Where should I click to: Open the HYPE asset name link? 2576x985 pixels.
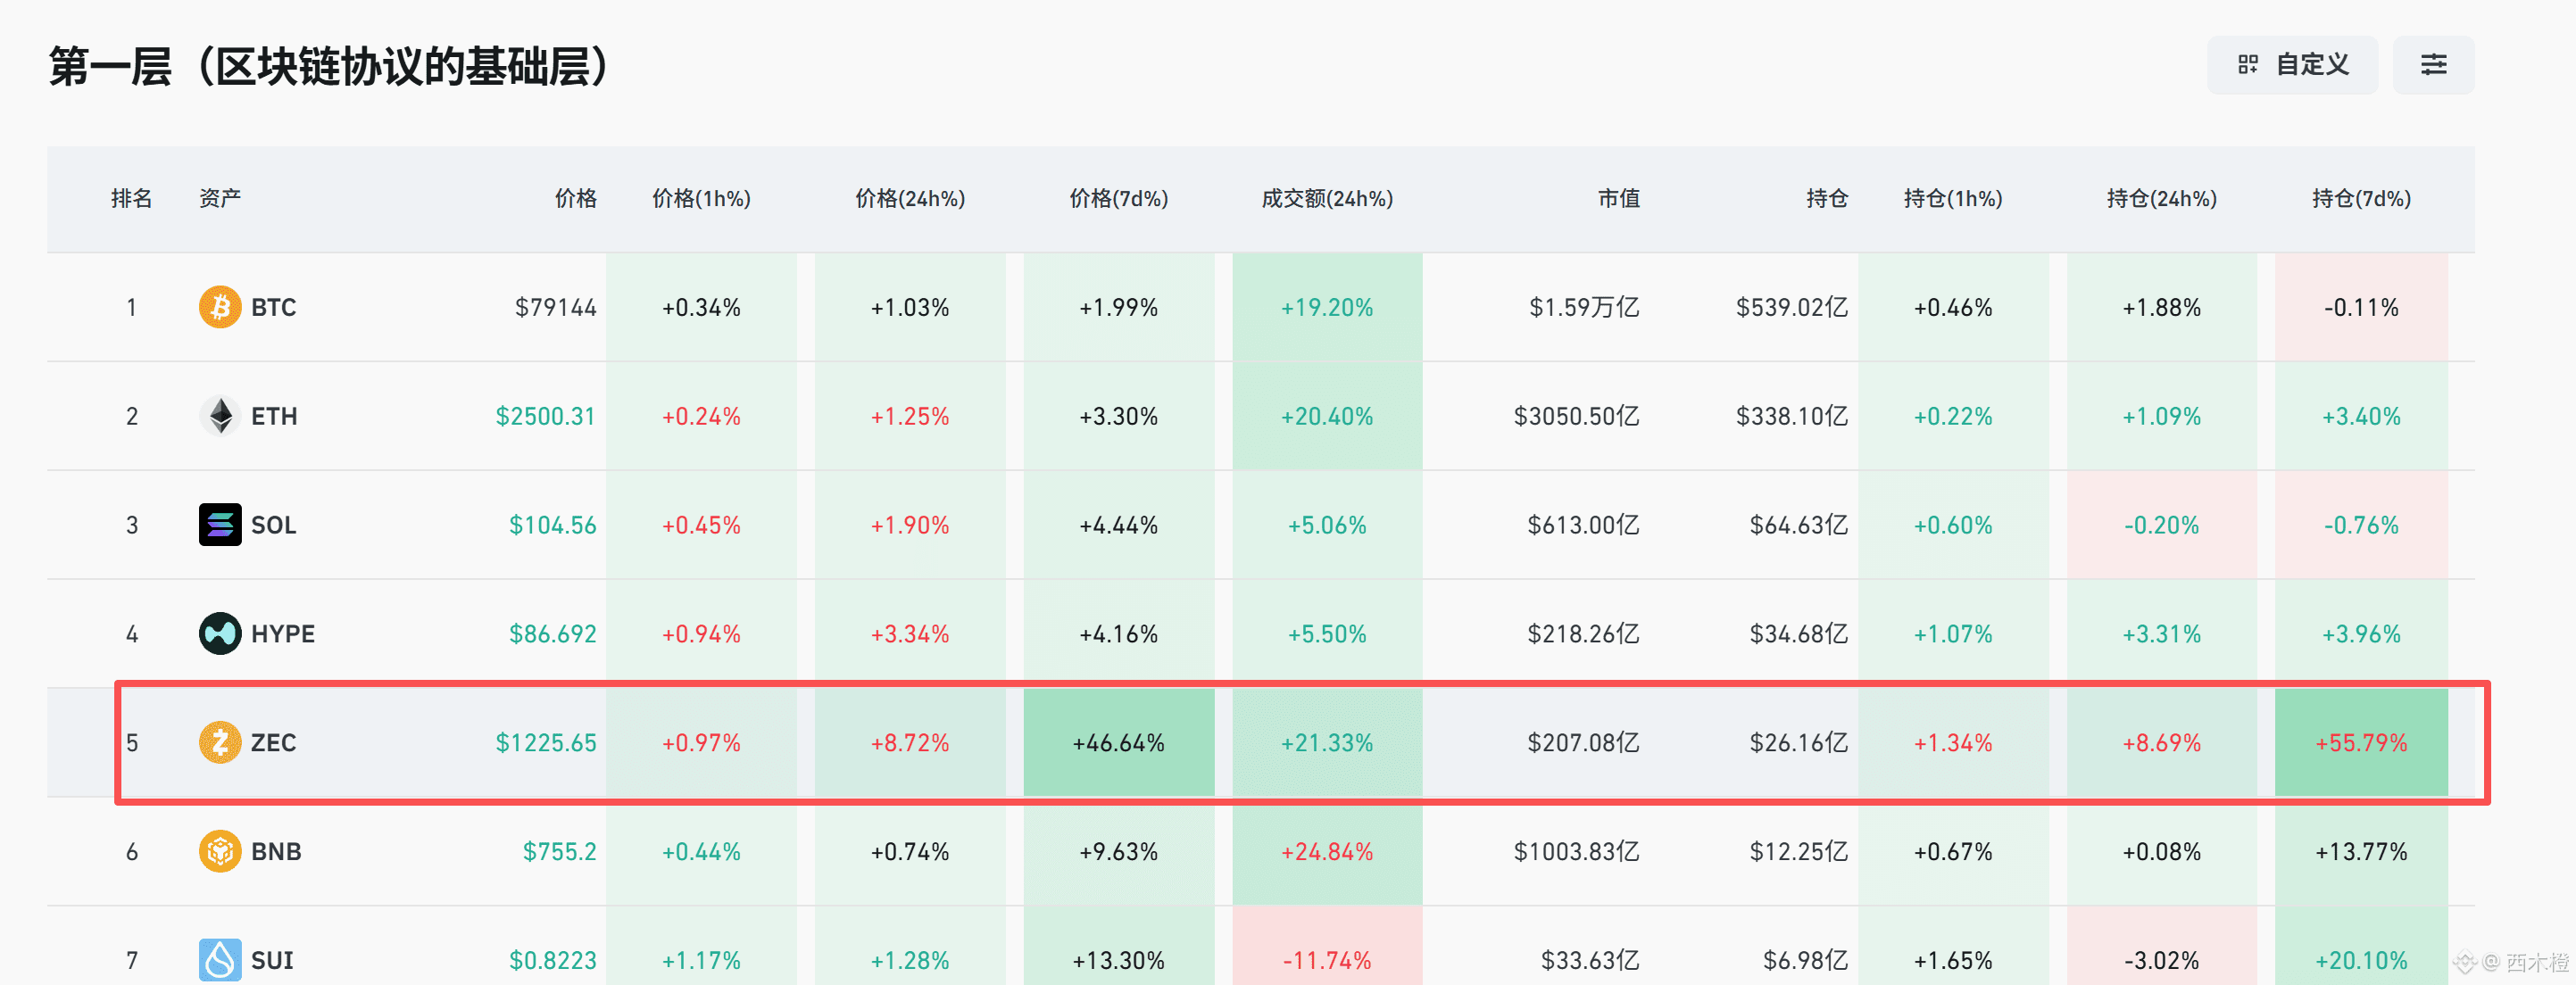[x=282, y=634]
